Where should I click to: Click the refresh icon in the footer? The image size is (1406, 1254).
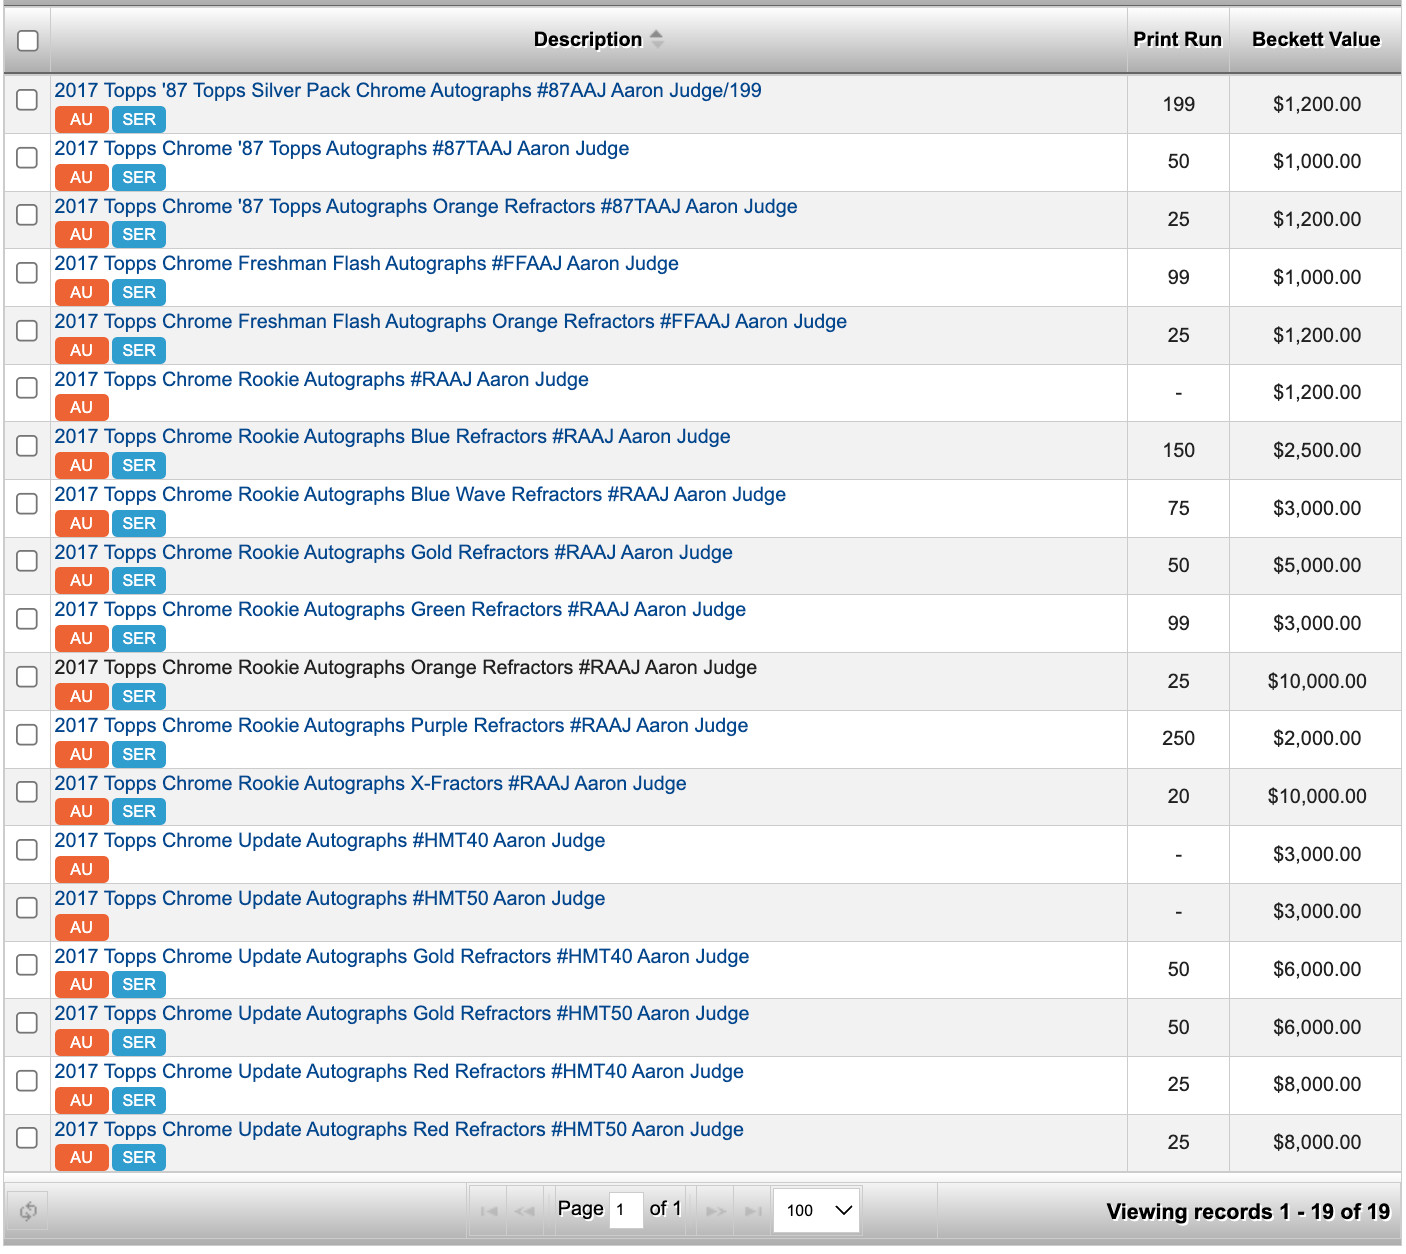28,1211
